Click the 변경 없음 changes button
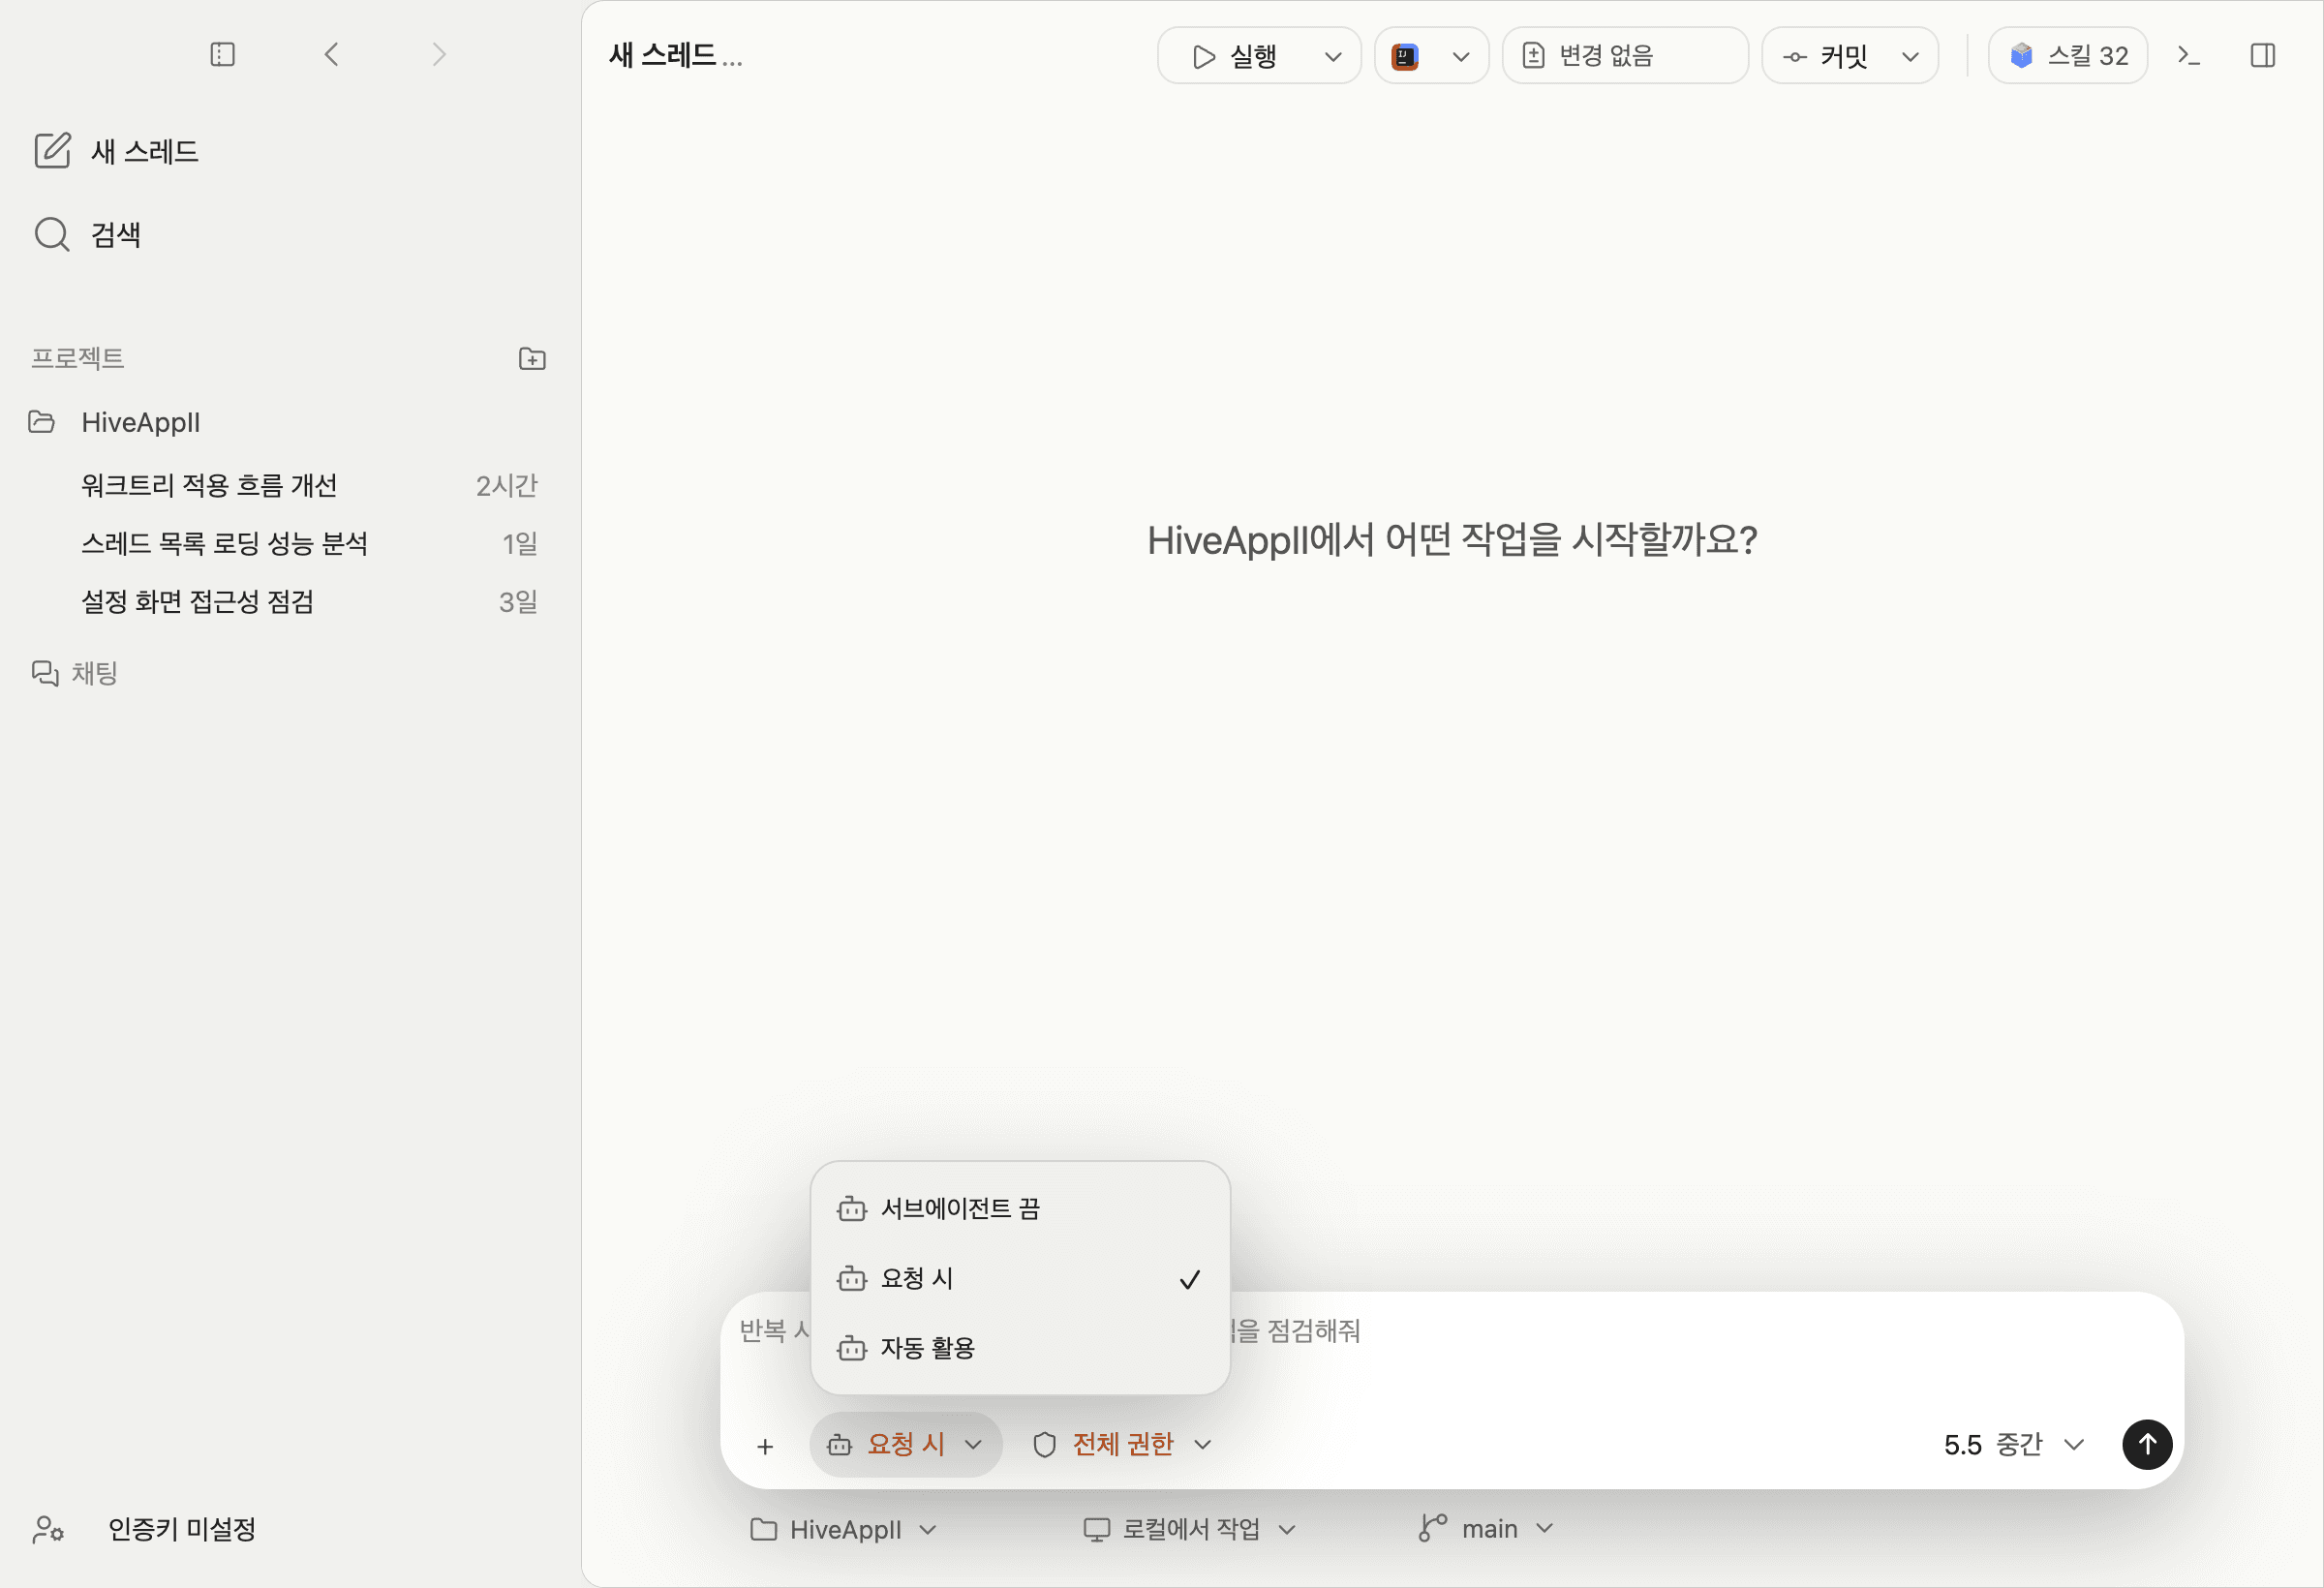The width and height of the screenshot is (2324, 1588). tap(1625, 55)
